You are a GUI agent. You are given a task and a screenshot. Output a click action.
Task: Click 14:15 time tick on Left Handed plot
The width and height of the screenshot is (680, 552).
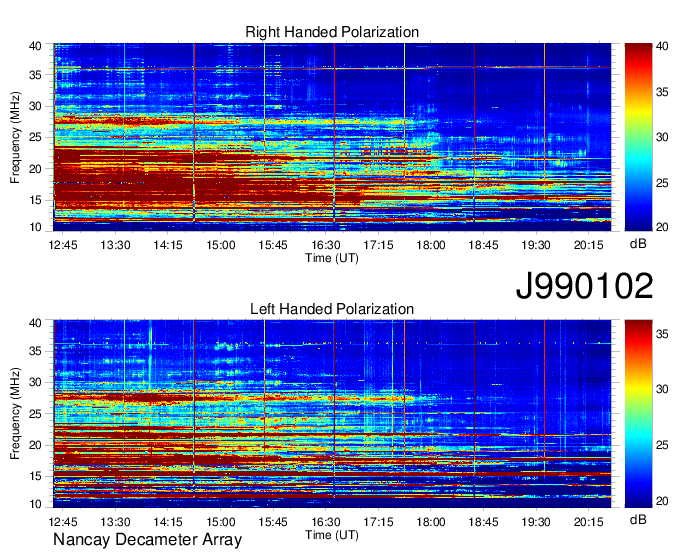click(168, 522)
